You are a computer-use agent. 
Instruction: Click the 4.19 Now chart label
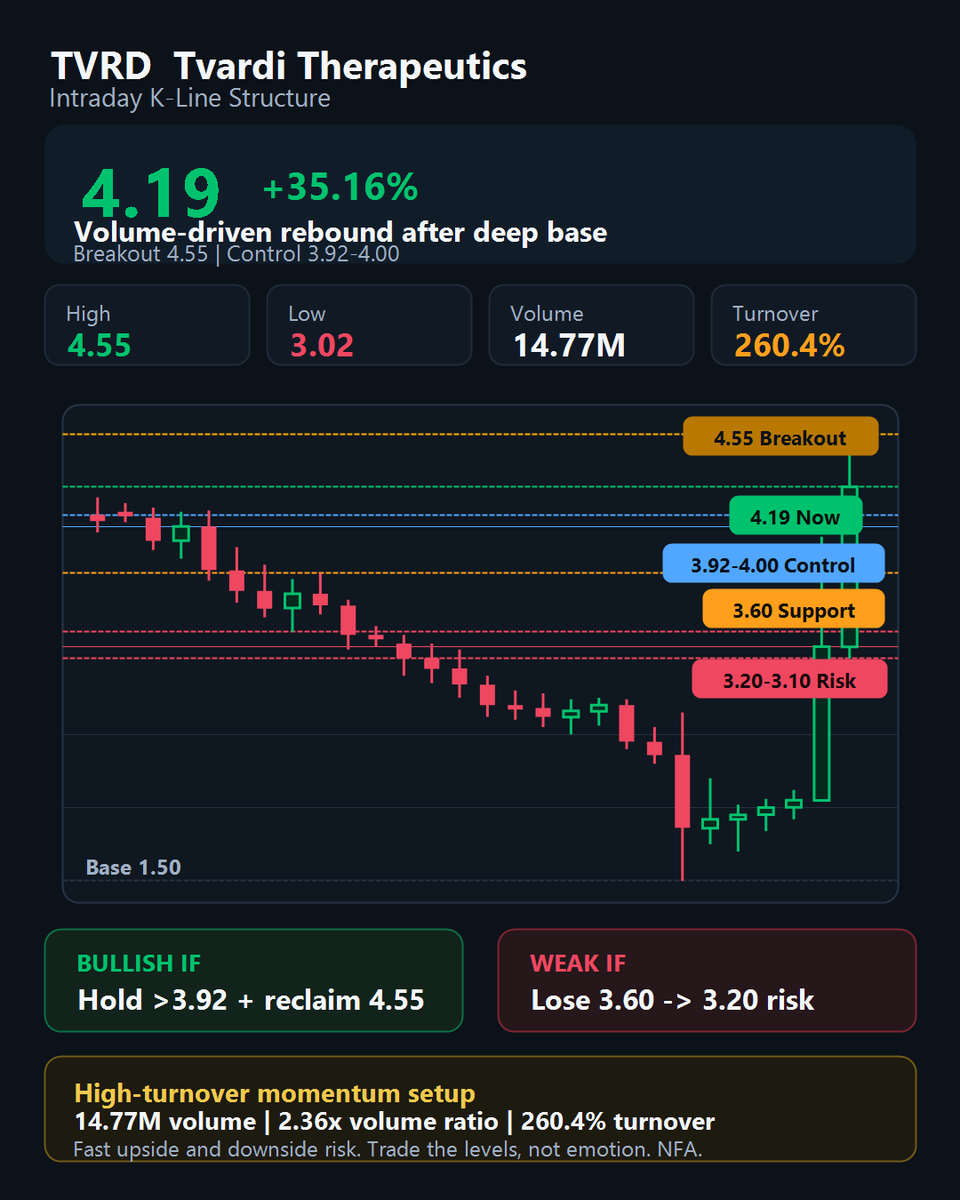796,516
